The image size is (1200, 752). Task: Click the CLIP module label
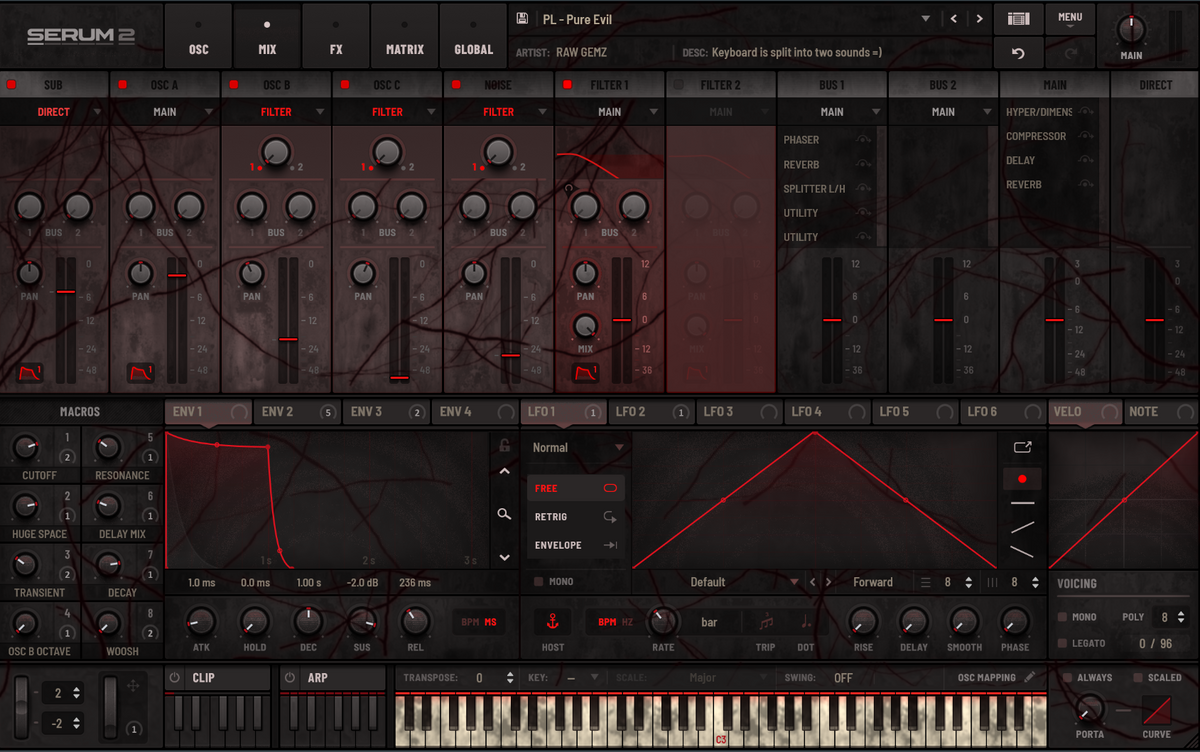(203, 677)
